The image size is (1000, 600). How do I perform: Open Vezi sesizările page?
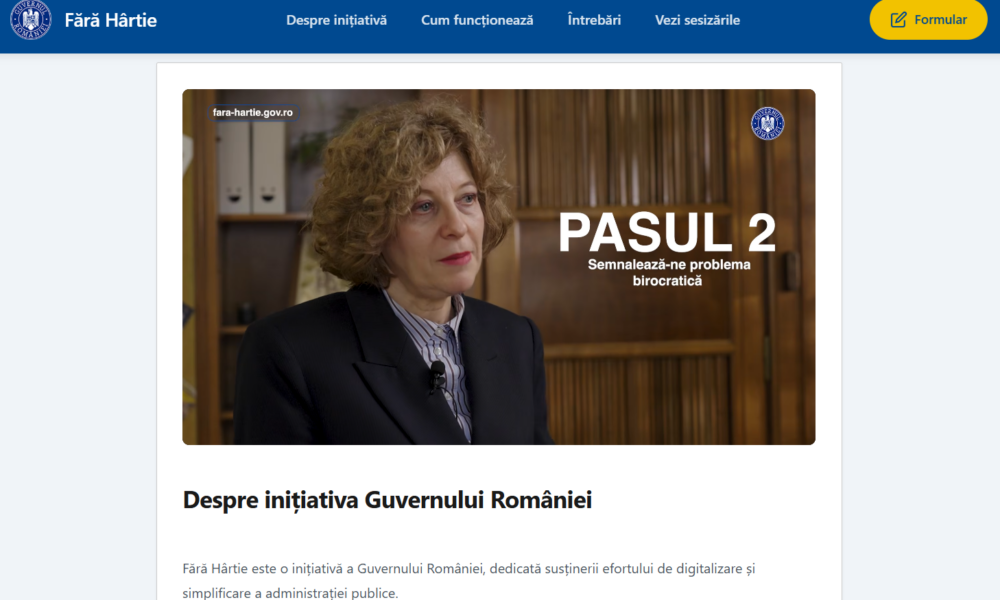697,20
